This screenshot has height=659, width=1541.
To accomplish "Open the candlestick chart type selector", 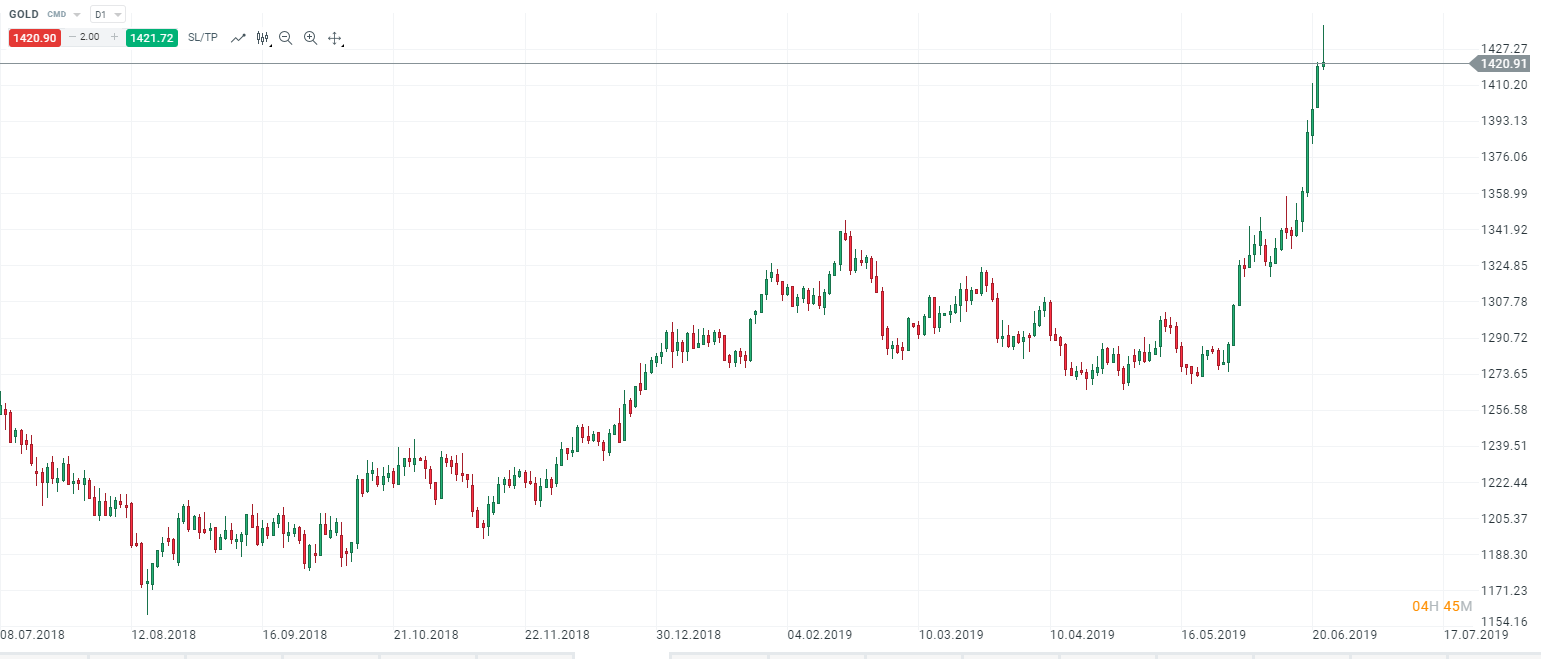I will [263, 38].
